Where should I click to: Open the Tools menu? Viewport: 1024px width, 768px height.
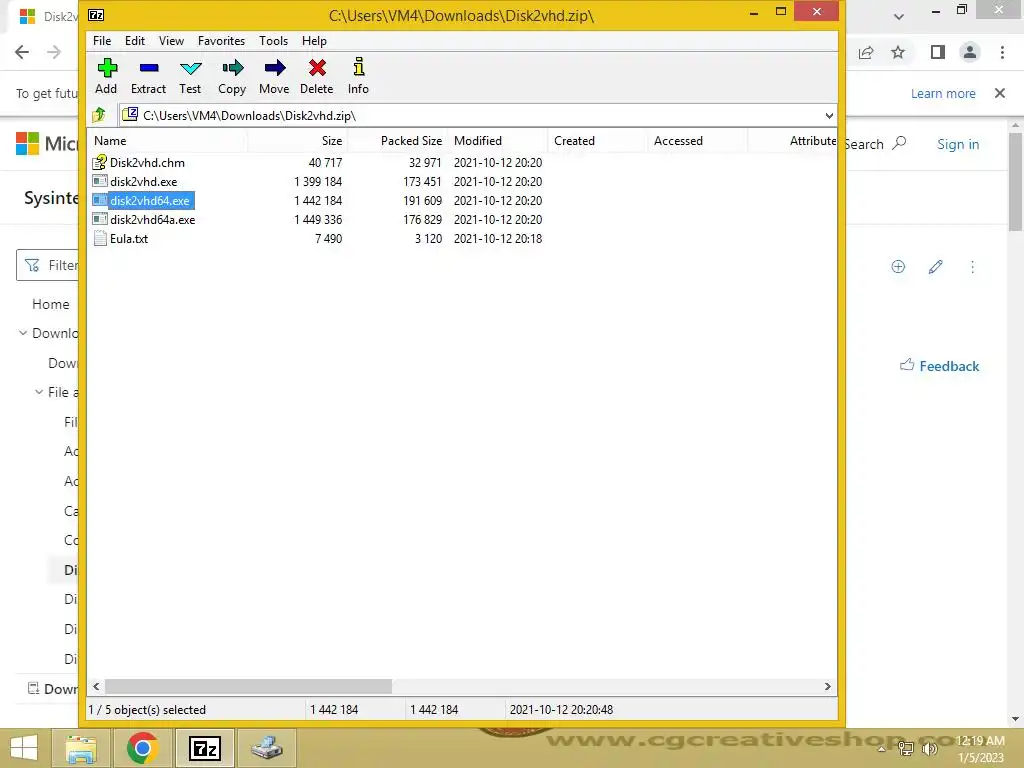coord(273,40)
